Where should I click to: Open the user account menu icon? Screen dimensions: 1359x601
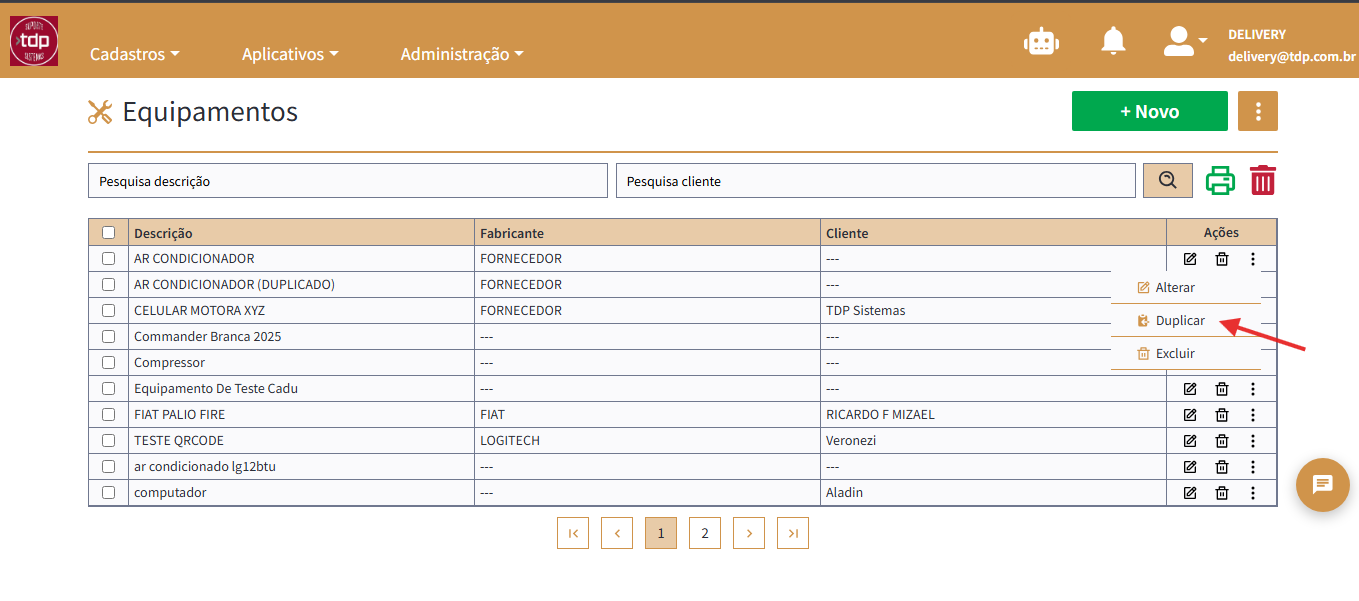(1185, 41)
